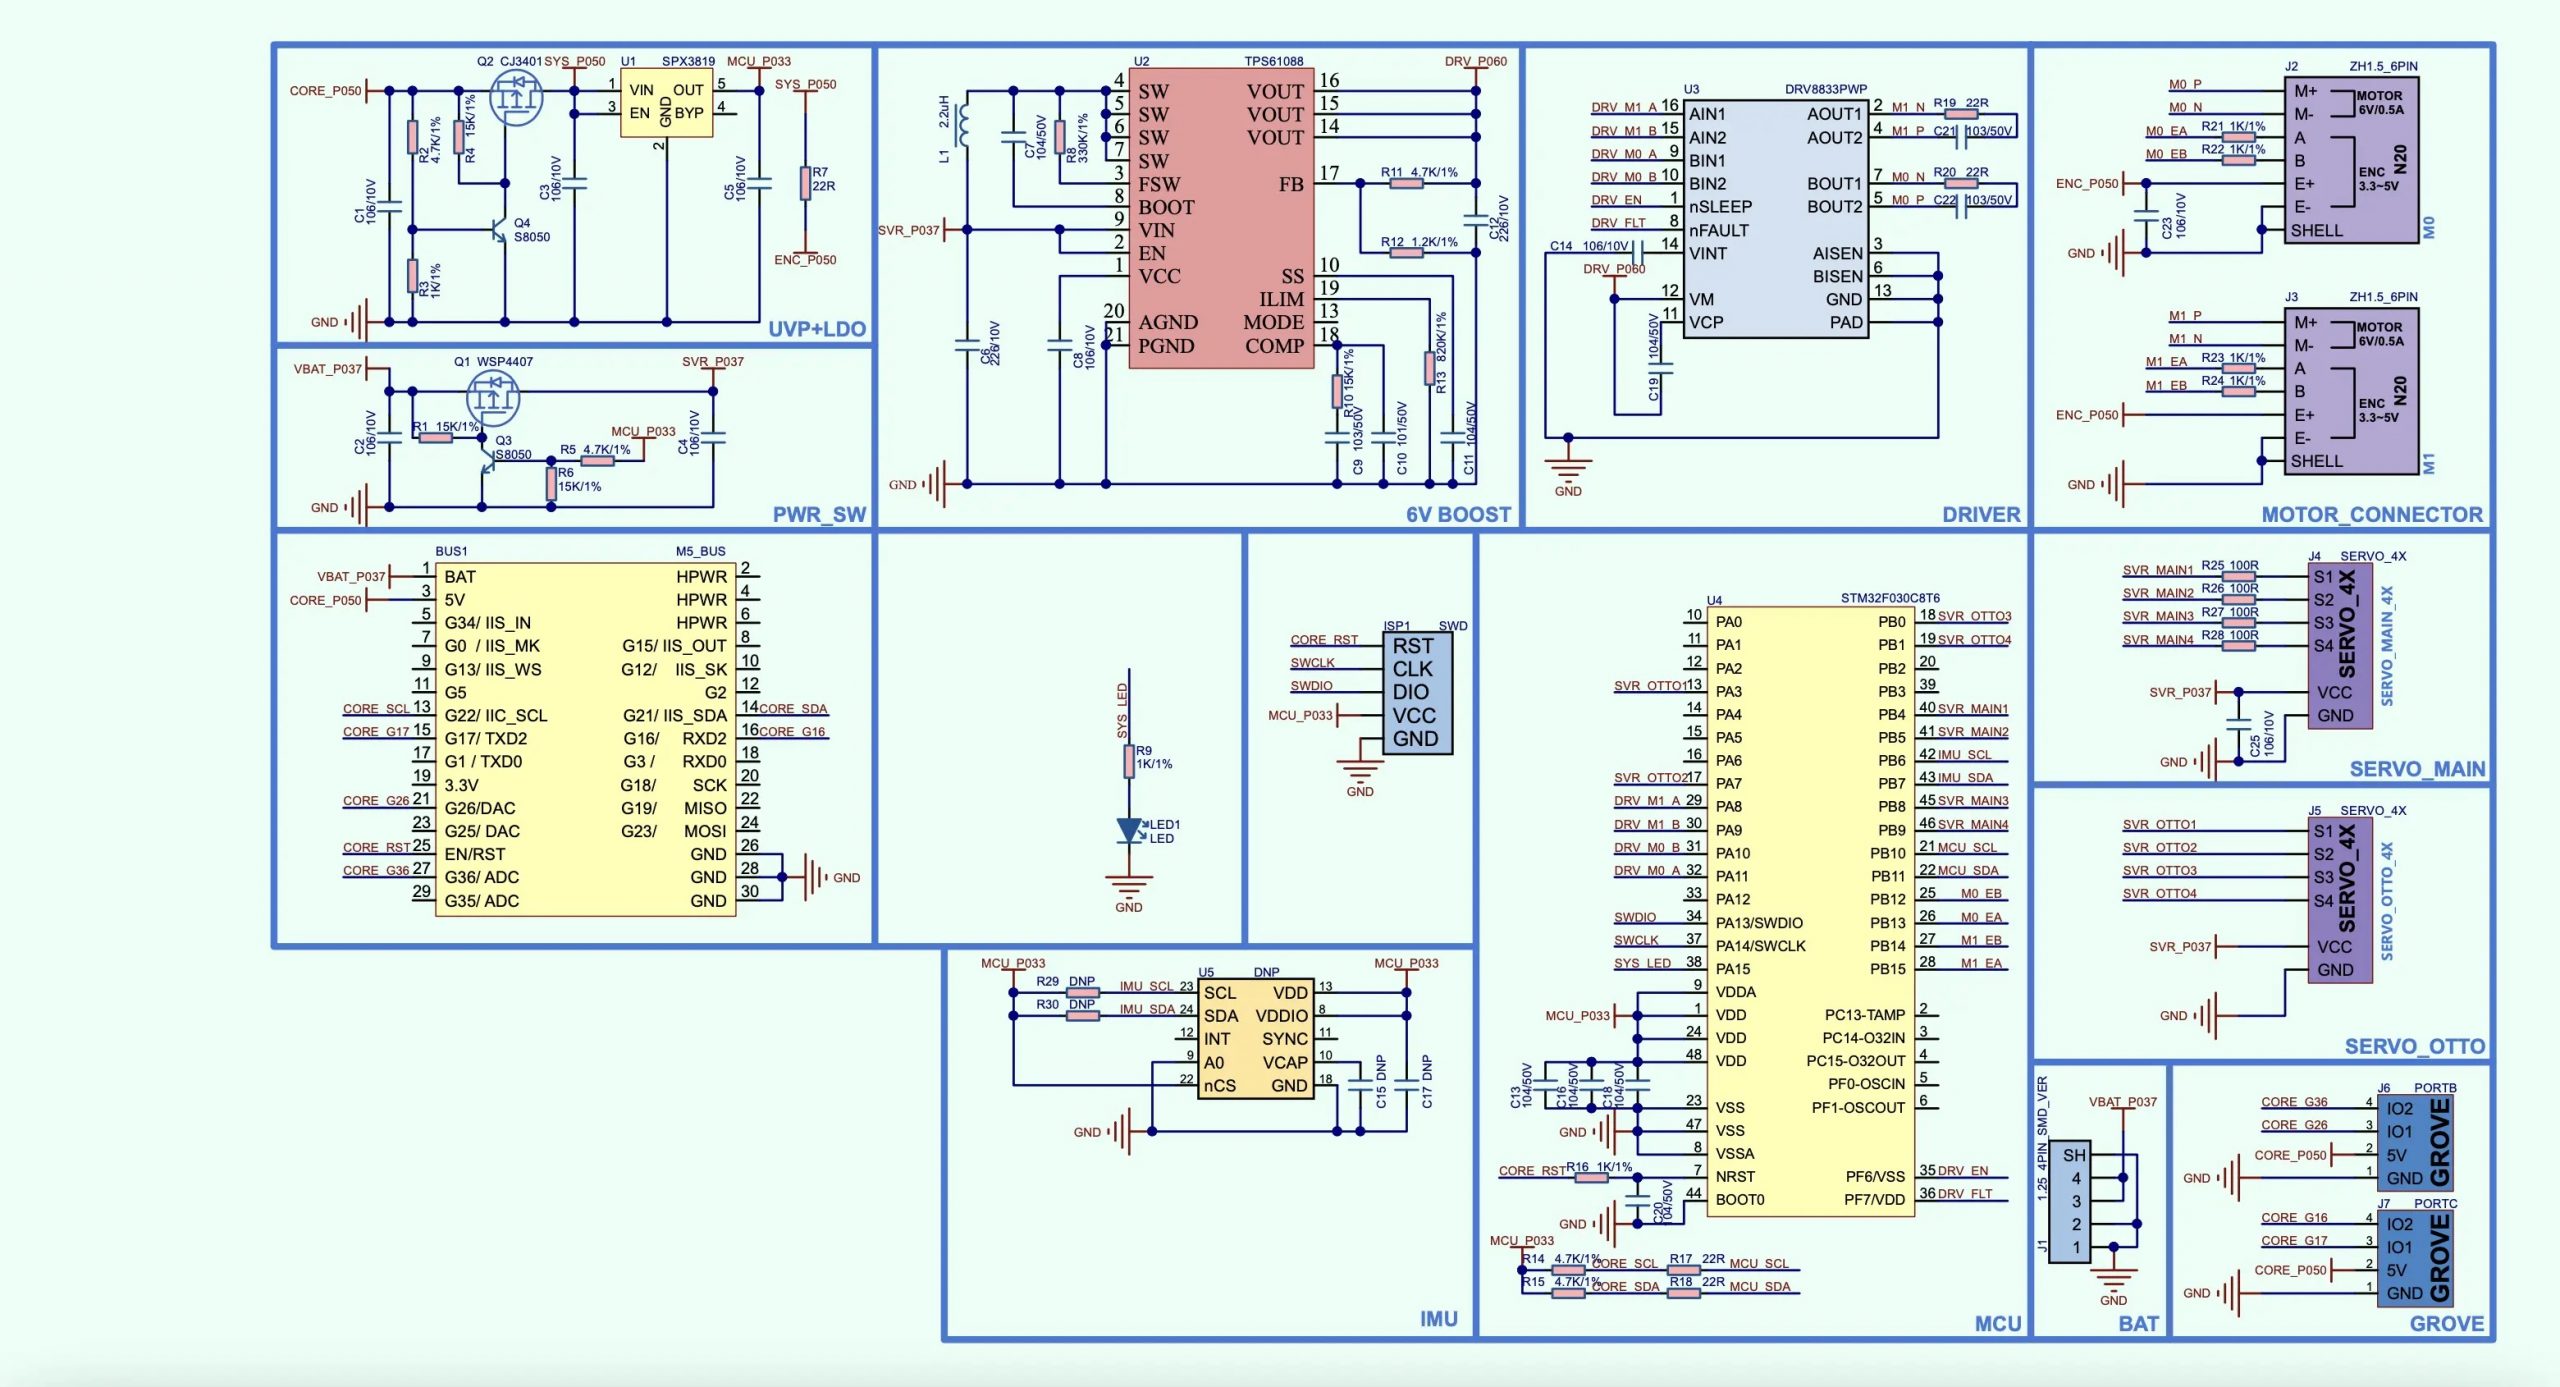This screenshot has height=1387, width=2560.
Task: Click the G22/ IIC_SCL pin on BUS1
Action: (496, 716)
